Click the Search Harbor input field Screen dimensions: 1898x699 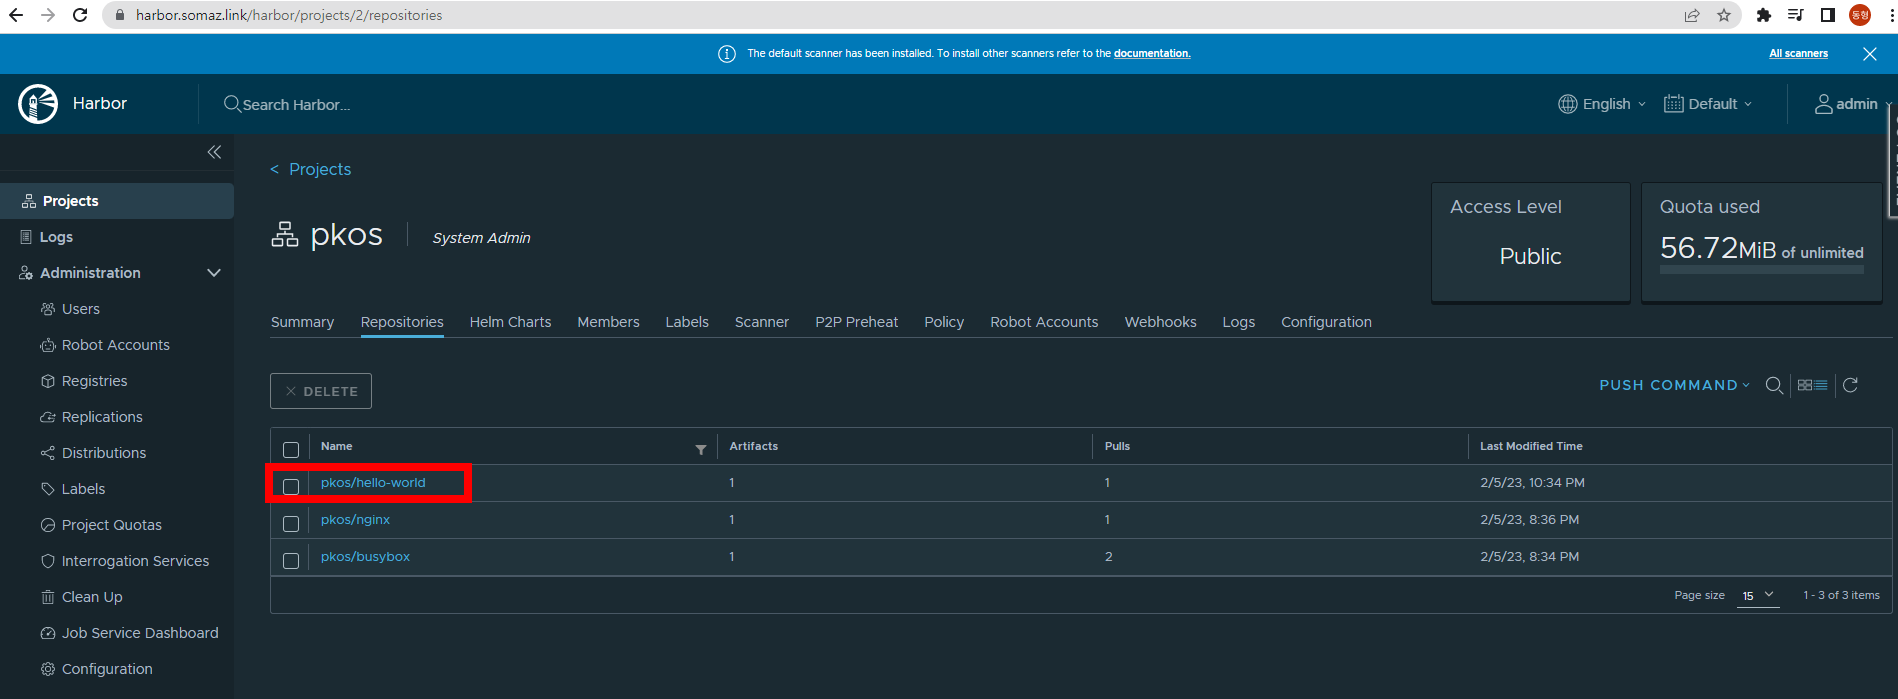[296, 104]
